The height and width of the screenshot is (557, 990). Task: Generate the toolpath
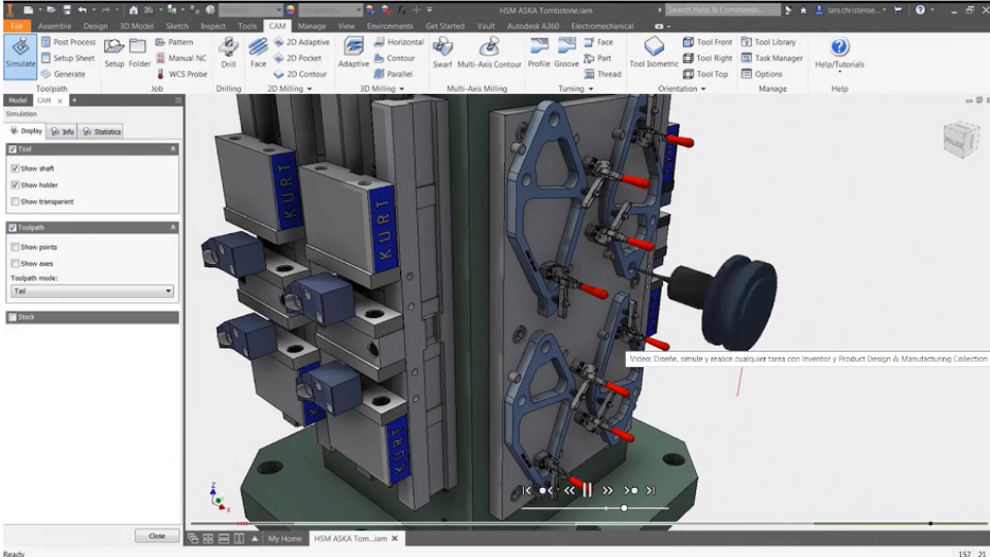point(63,74)
